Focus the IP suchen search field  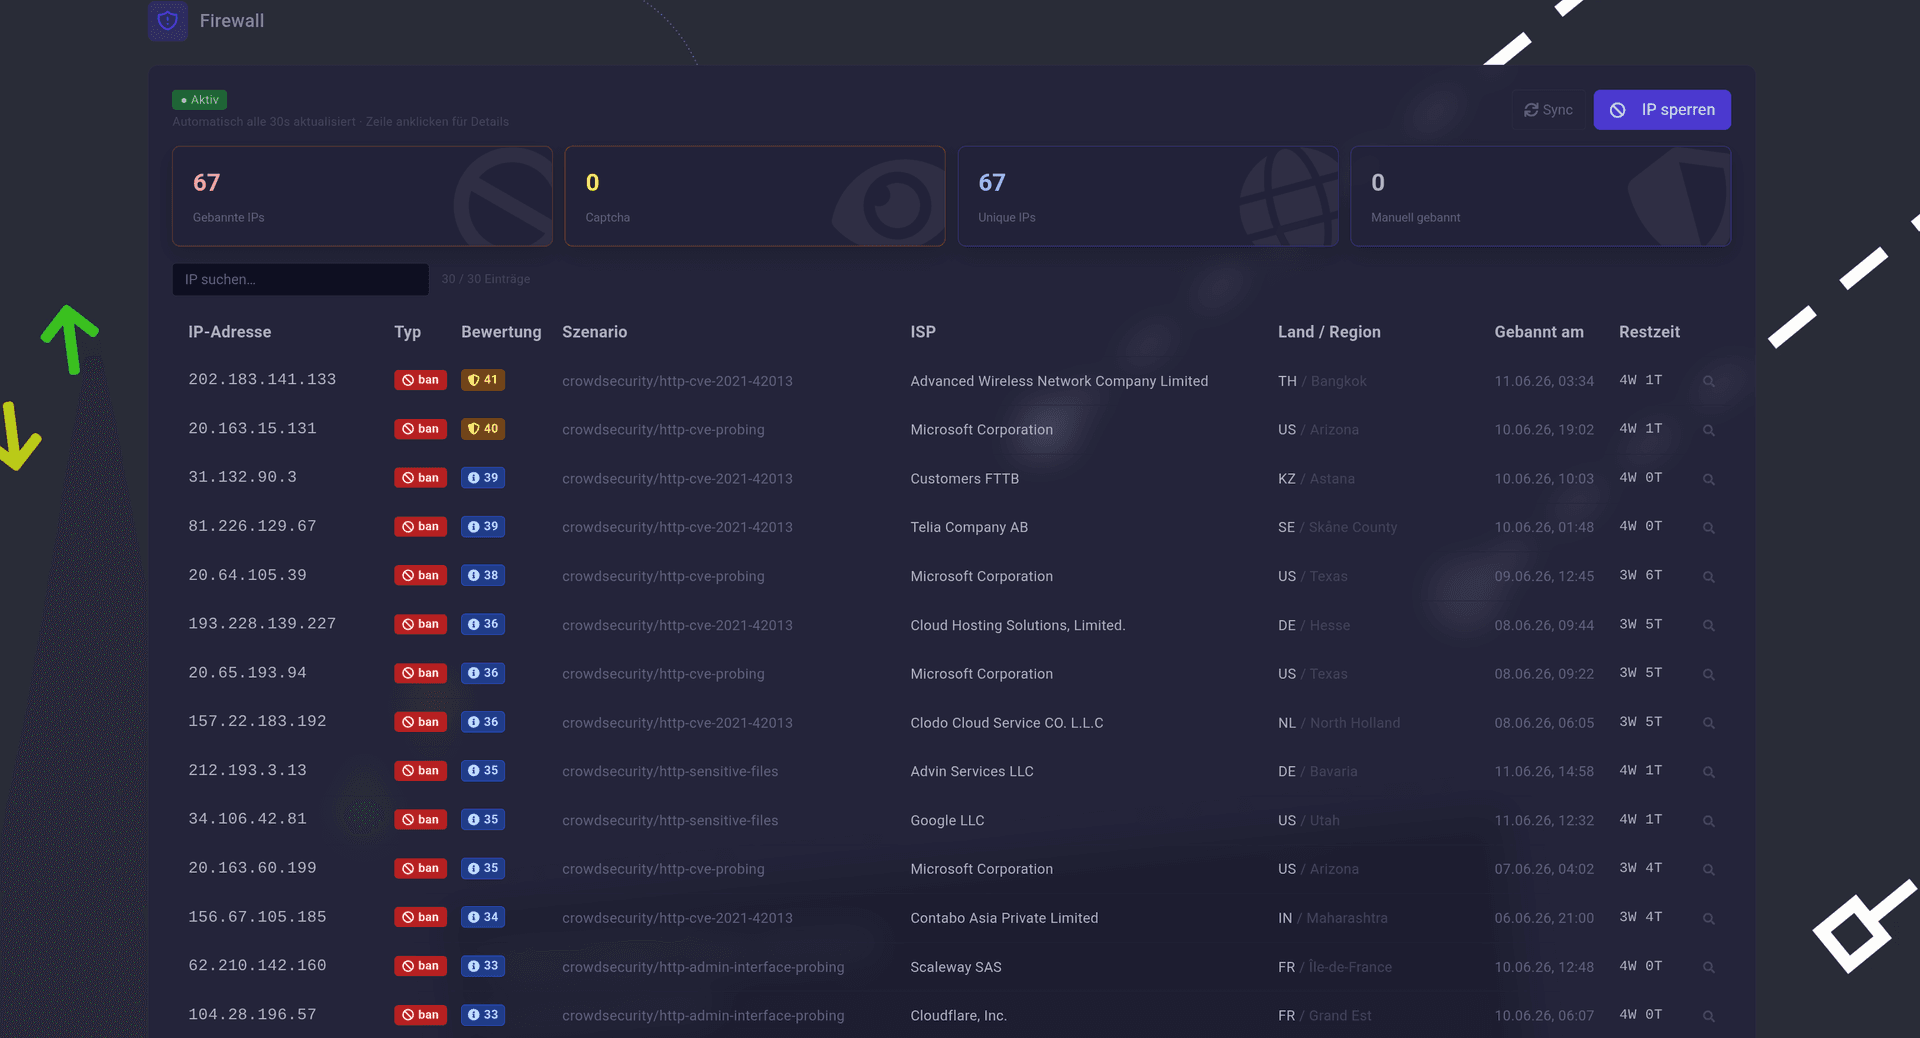300,279
